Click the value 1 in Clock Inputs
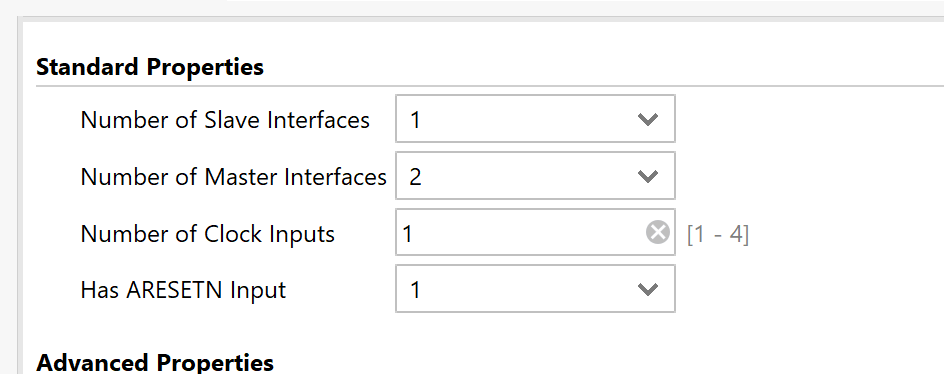Viewport: 944px width, 374px height. 408,233
